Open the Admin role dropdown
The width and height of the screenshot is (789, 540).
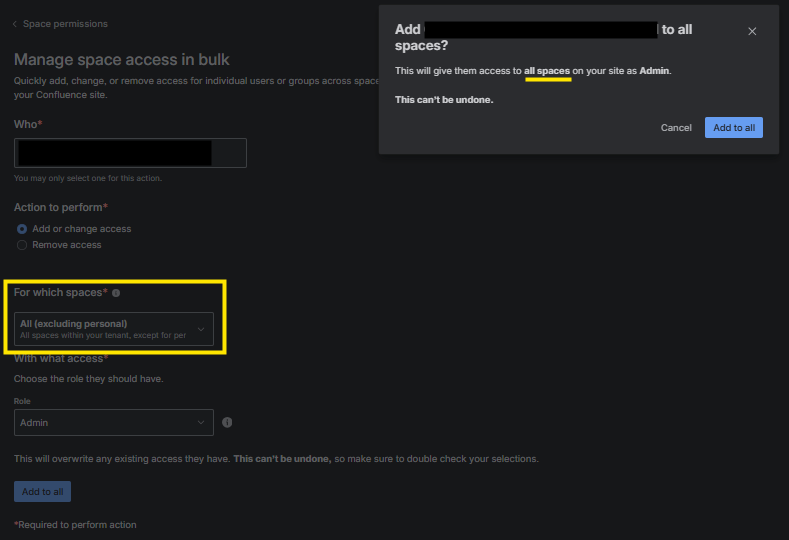coord(114,423)
